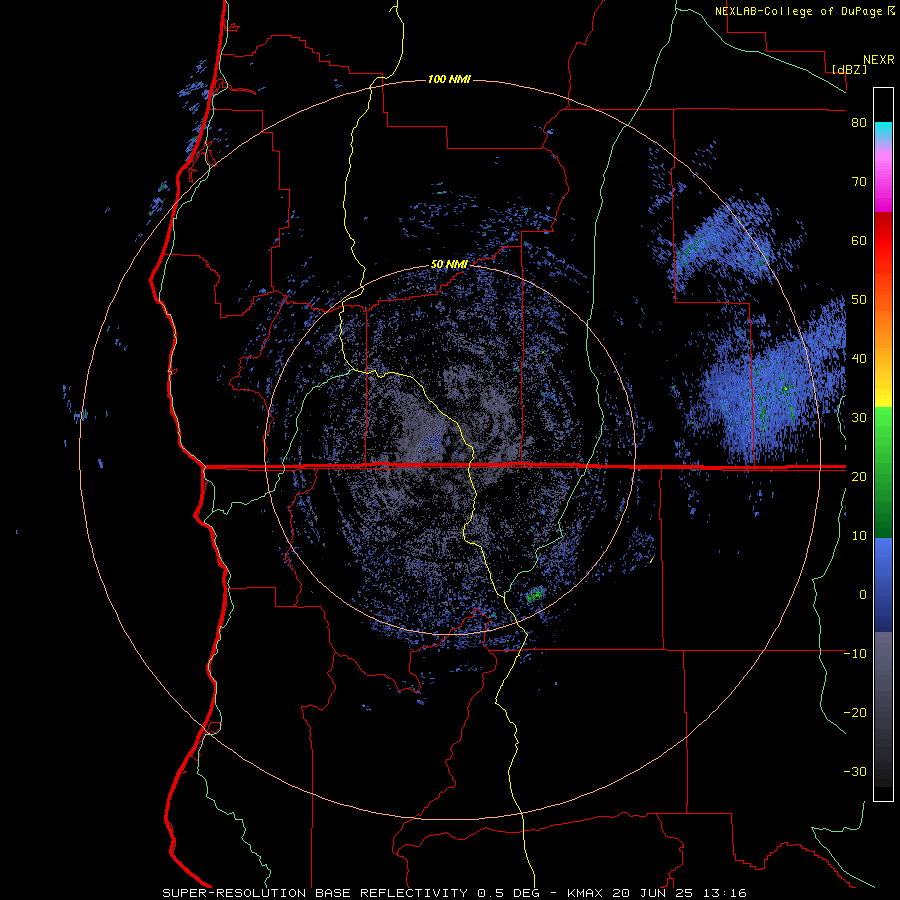Click the -30 value on dBZ scale
Image resolution: width=900 pixels, height=900 pixels.
coord(855,772)
